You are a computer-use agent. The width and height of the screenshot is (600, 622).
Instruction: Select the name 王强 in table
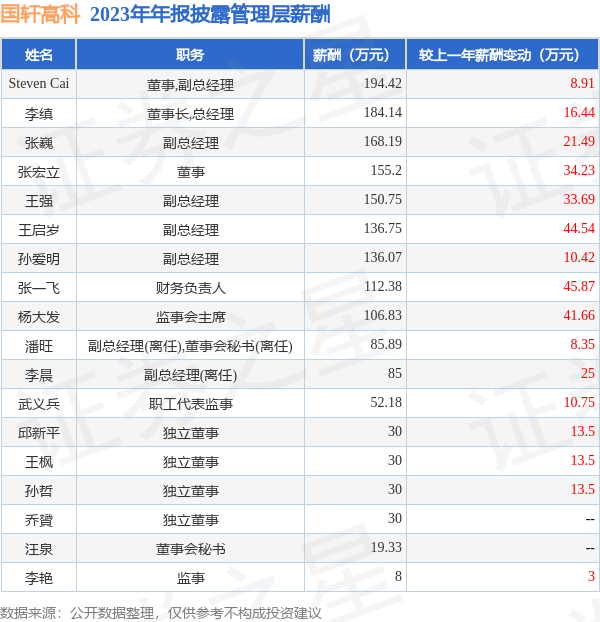(38, 201)
